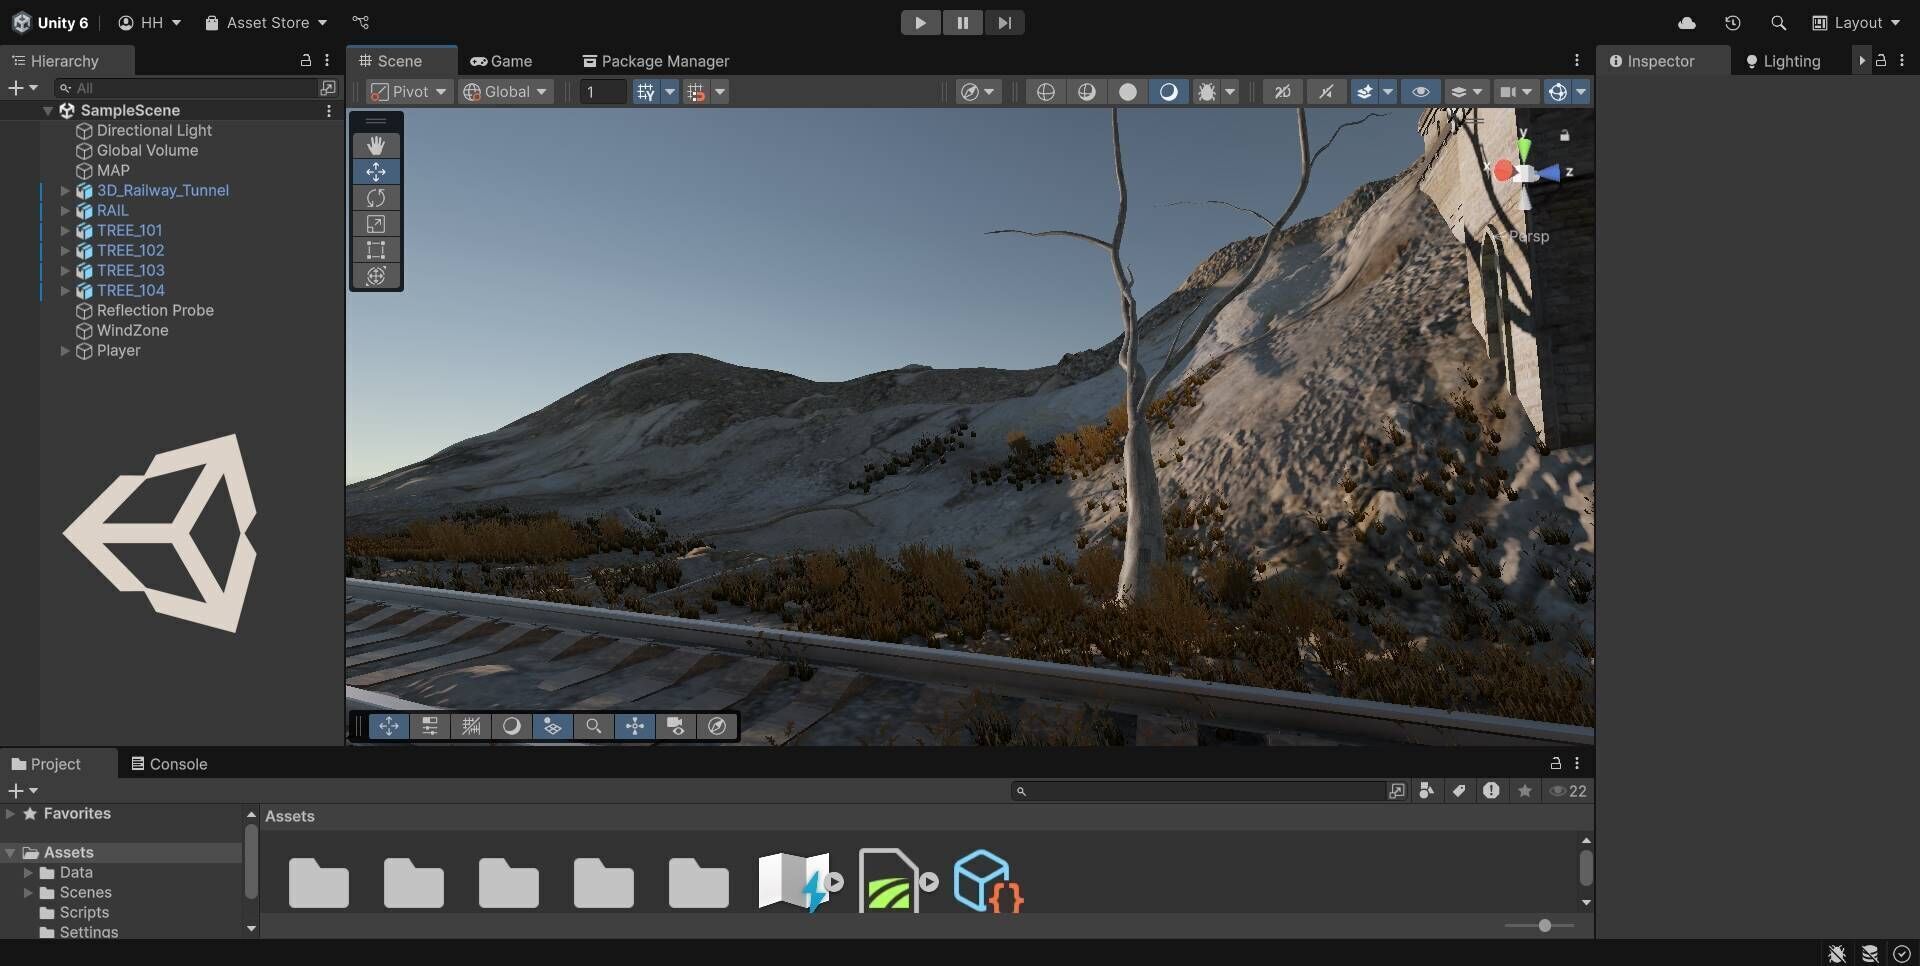Toggle Scene visibility eye icon
Image resolution: width=1920 pixels, height=966 pixels.
pos(1421,92)
